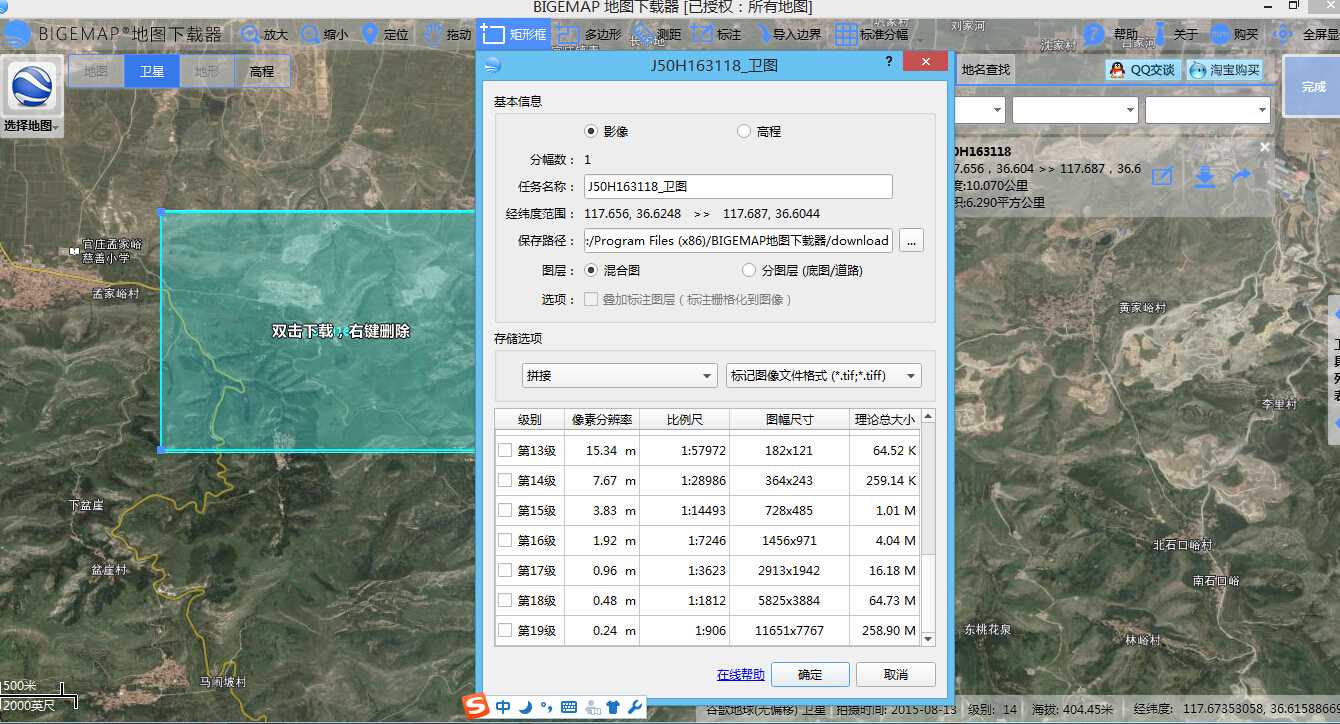Click the download arrow icon in task panel
The height and width of the screenshot is (724, 1340).
coord(1205,177)
